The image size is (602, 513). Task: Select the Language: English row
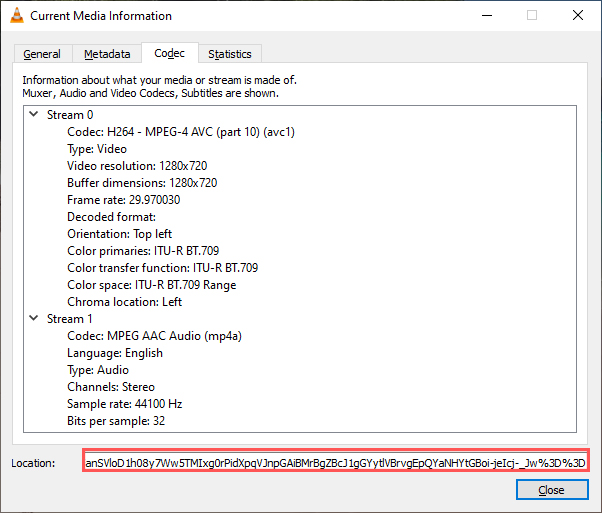point(115,352)
